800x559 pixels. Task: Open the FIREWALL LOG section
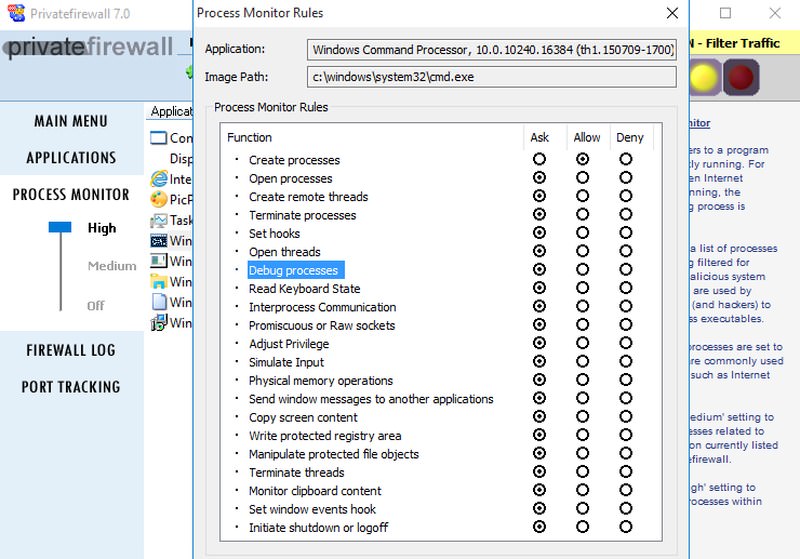point(71,350)
